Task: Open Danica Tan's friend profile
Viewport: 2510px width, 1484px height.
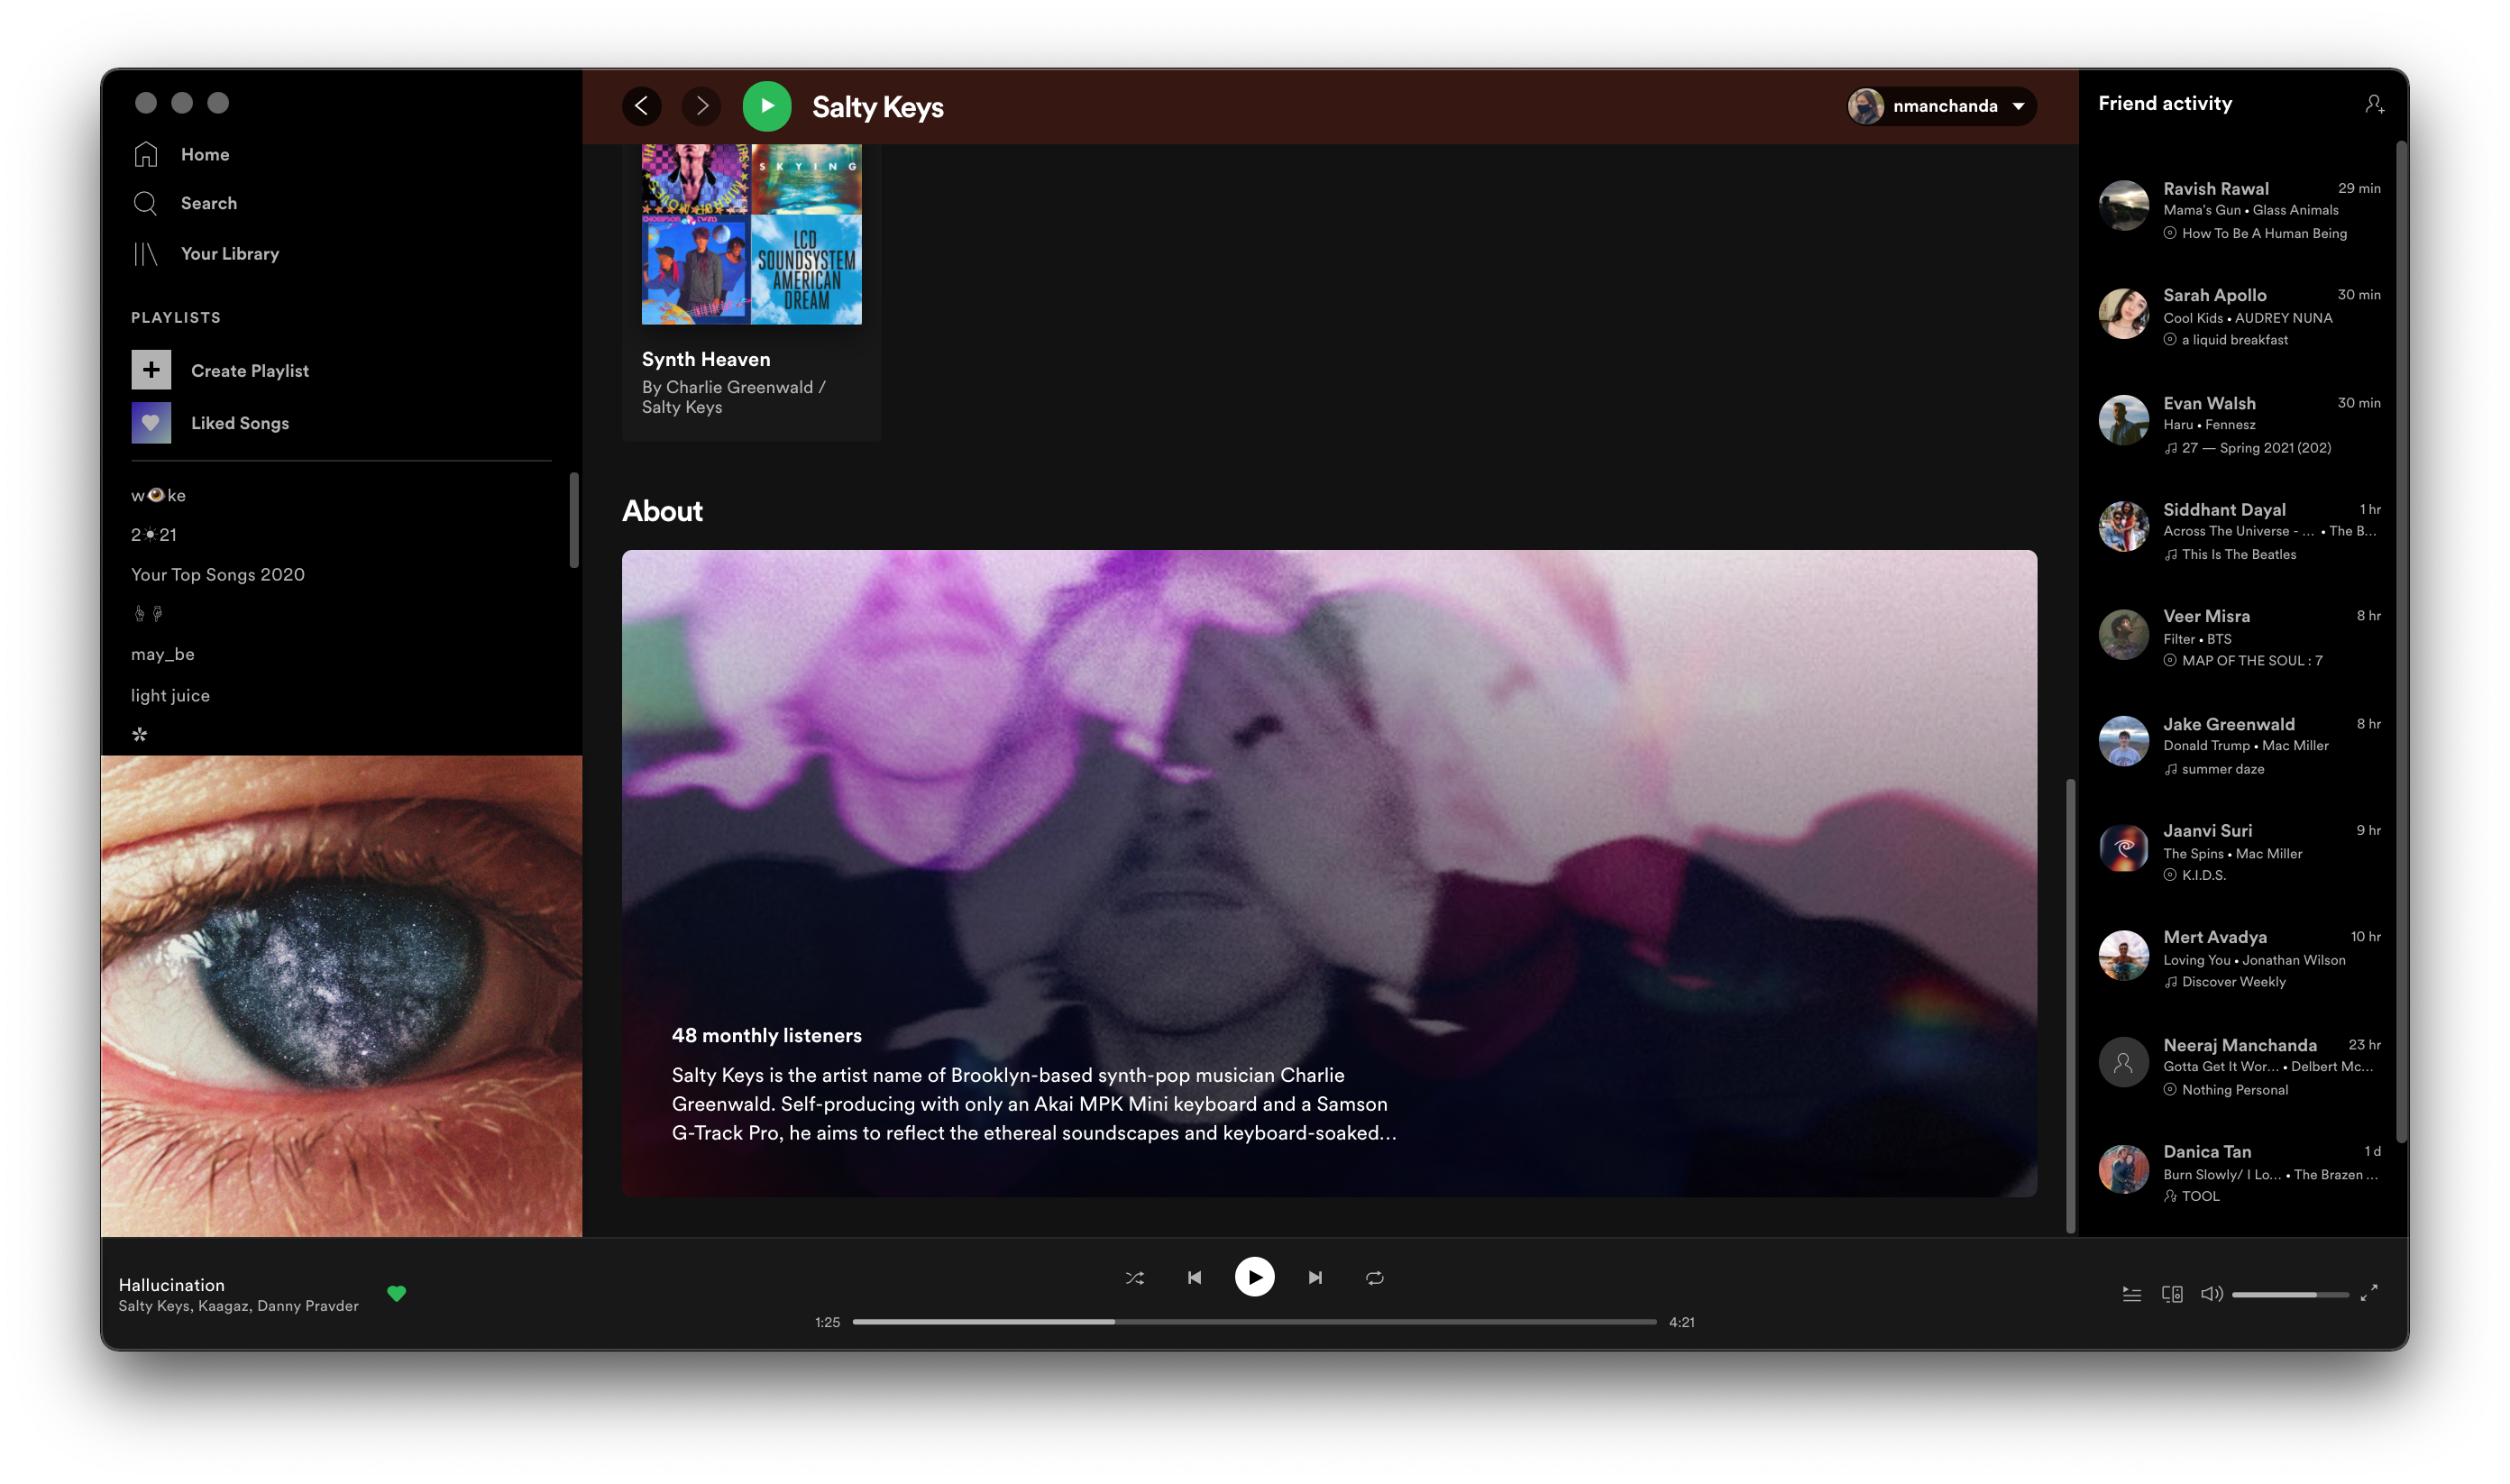Action: [x=2207, y=1152]
